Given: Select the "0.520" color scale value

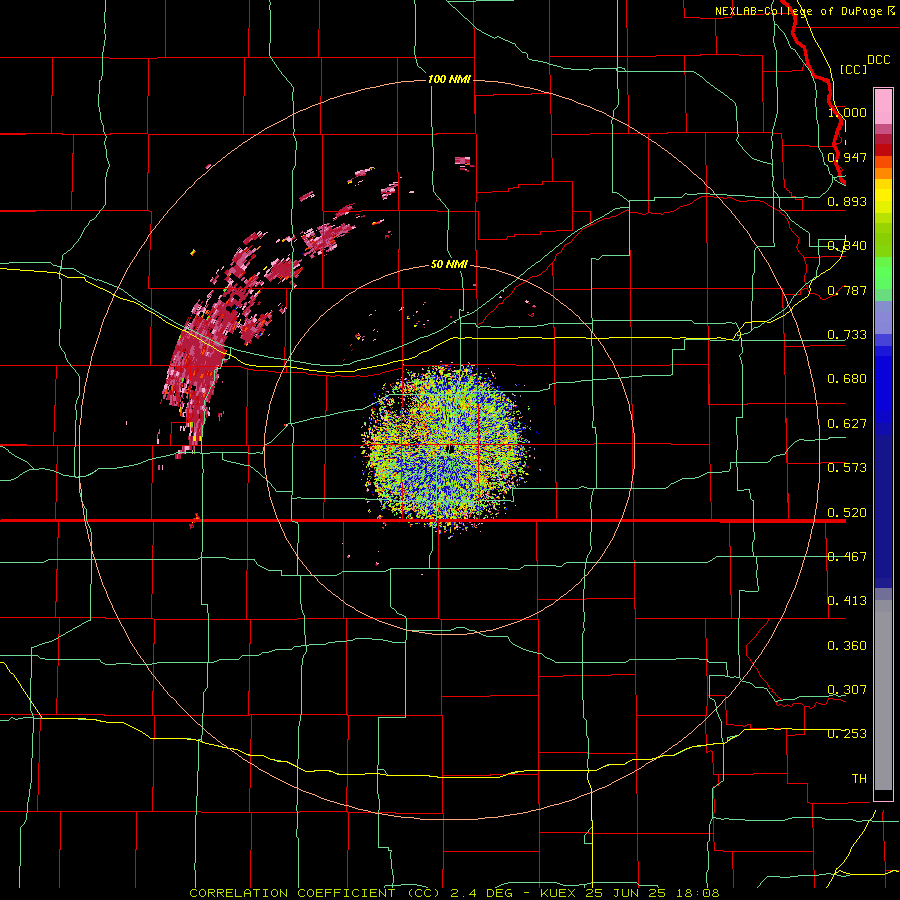Looking at the screenshot, I should (x=847, y=513).
